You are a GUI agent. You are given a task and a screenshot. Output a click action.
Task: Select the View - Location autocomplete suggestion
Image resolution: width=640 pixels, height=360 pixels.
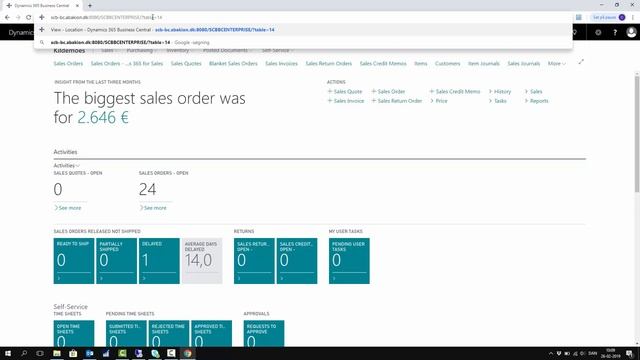(x=303, y=30)
